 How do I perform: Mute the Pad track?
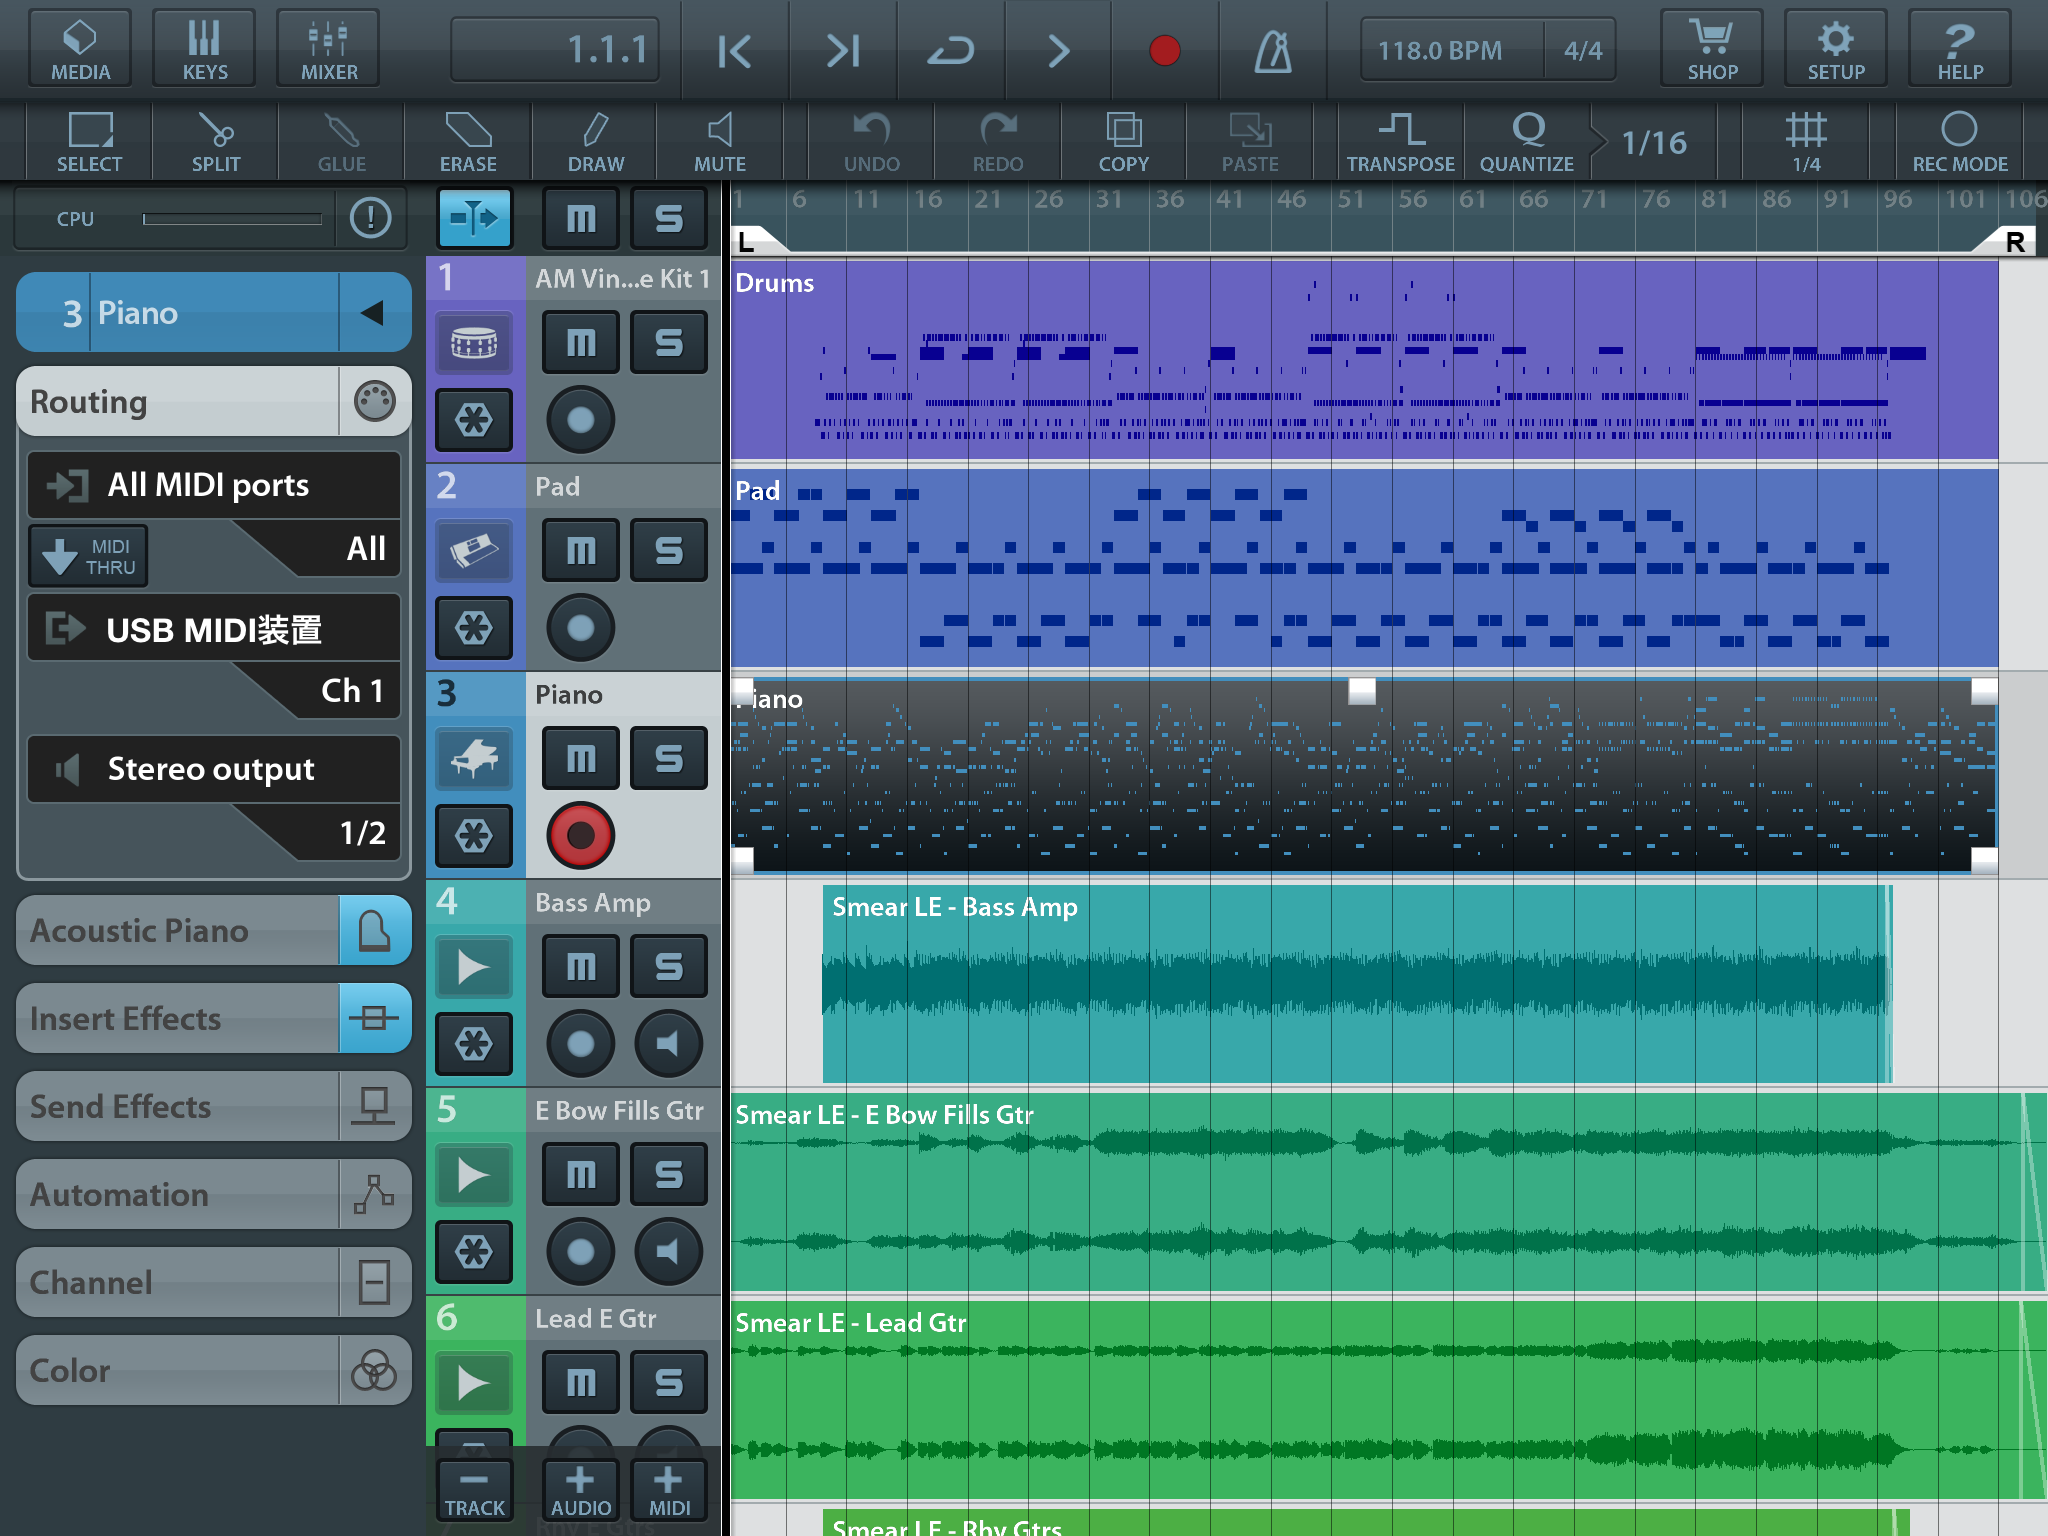point(580,550)
